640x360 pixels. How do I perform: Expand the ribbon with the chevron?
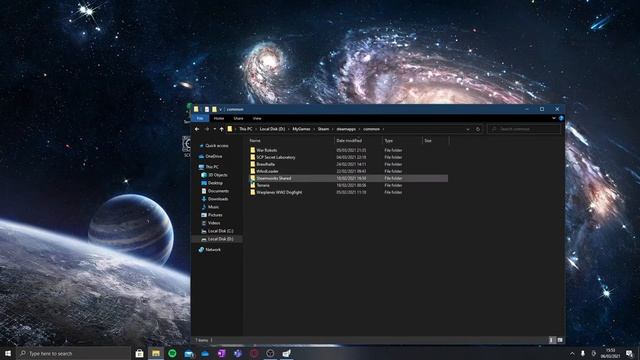pyautogui.click(x=554, y=118)
